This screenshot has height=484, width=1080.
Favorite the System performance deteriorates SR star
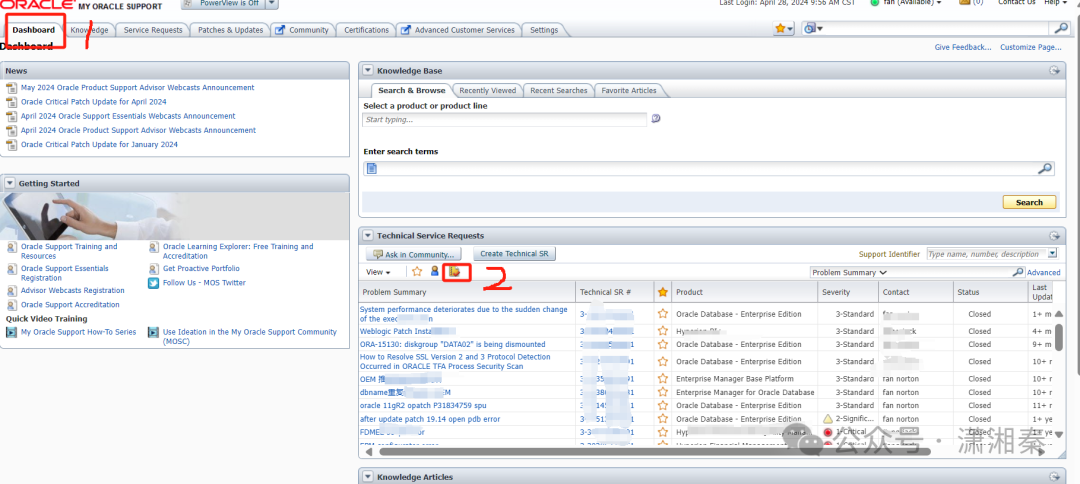(x=663, y=314)
